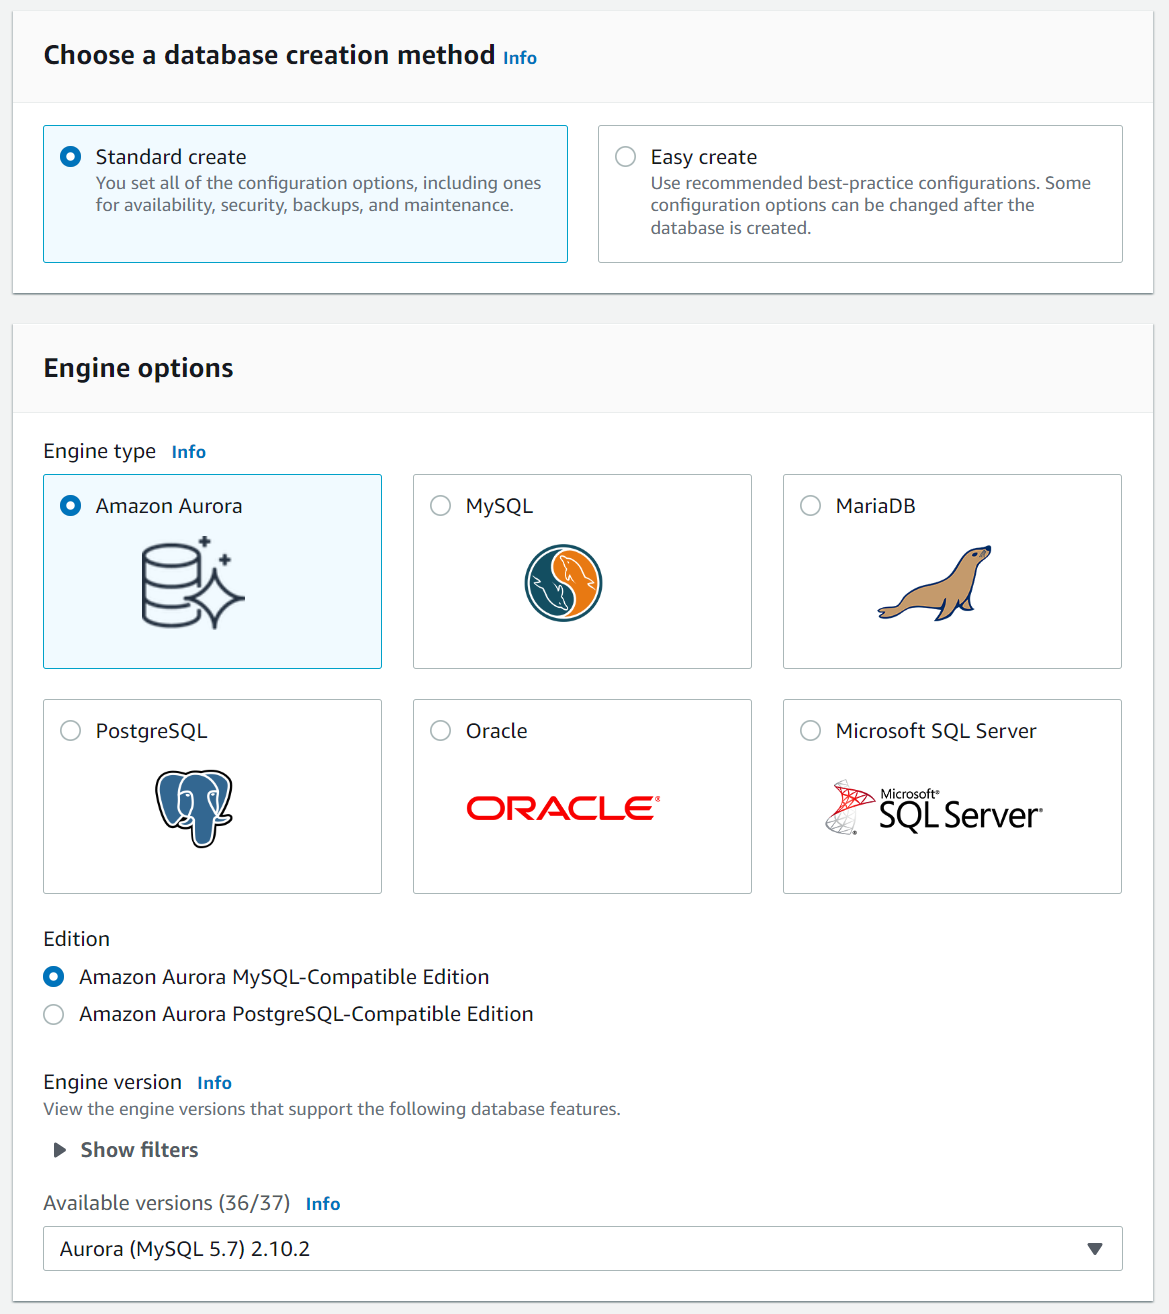Click the red Oracle logo
The width and height of the screenshot is (1169, 1314).
[x=563, y=808]
